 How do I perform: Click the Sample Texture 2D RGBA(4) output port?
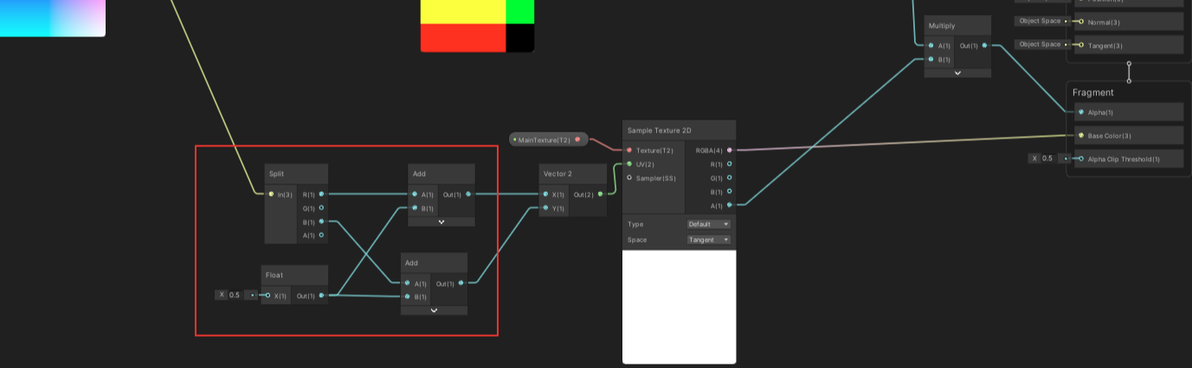pyautogui.click(x=730, y=151)
